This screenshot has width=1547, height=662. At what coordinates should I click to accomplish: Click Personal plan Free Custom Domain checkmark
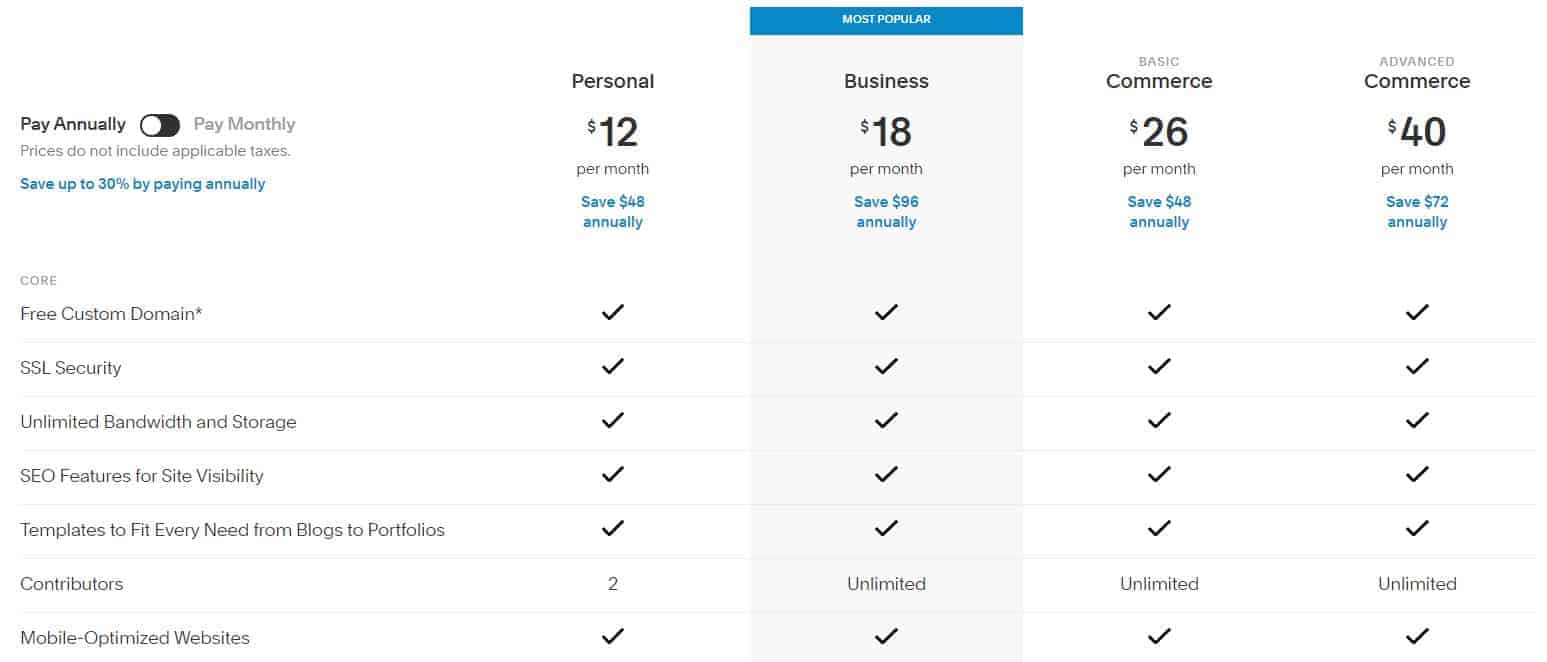click(612, 313)
